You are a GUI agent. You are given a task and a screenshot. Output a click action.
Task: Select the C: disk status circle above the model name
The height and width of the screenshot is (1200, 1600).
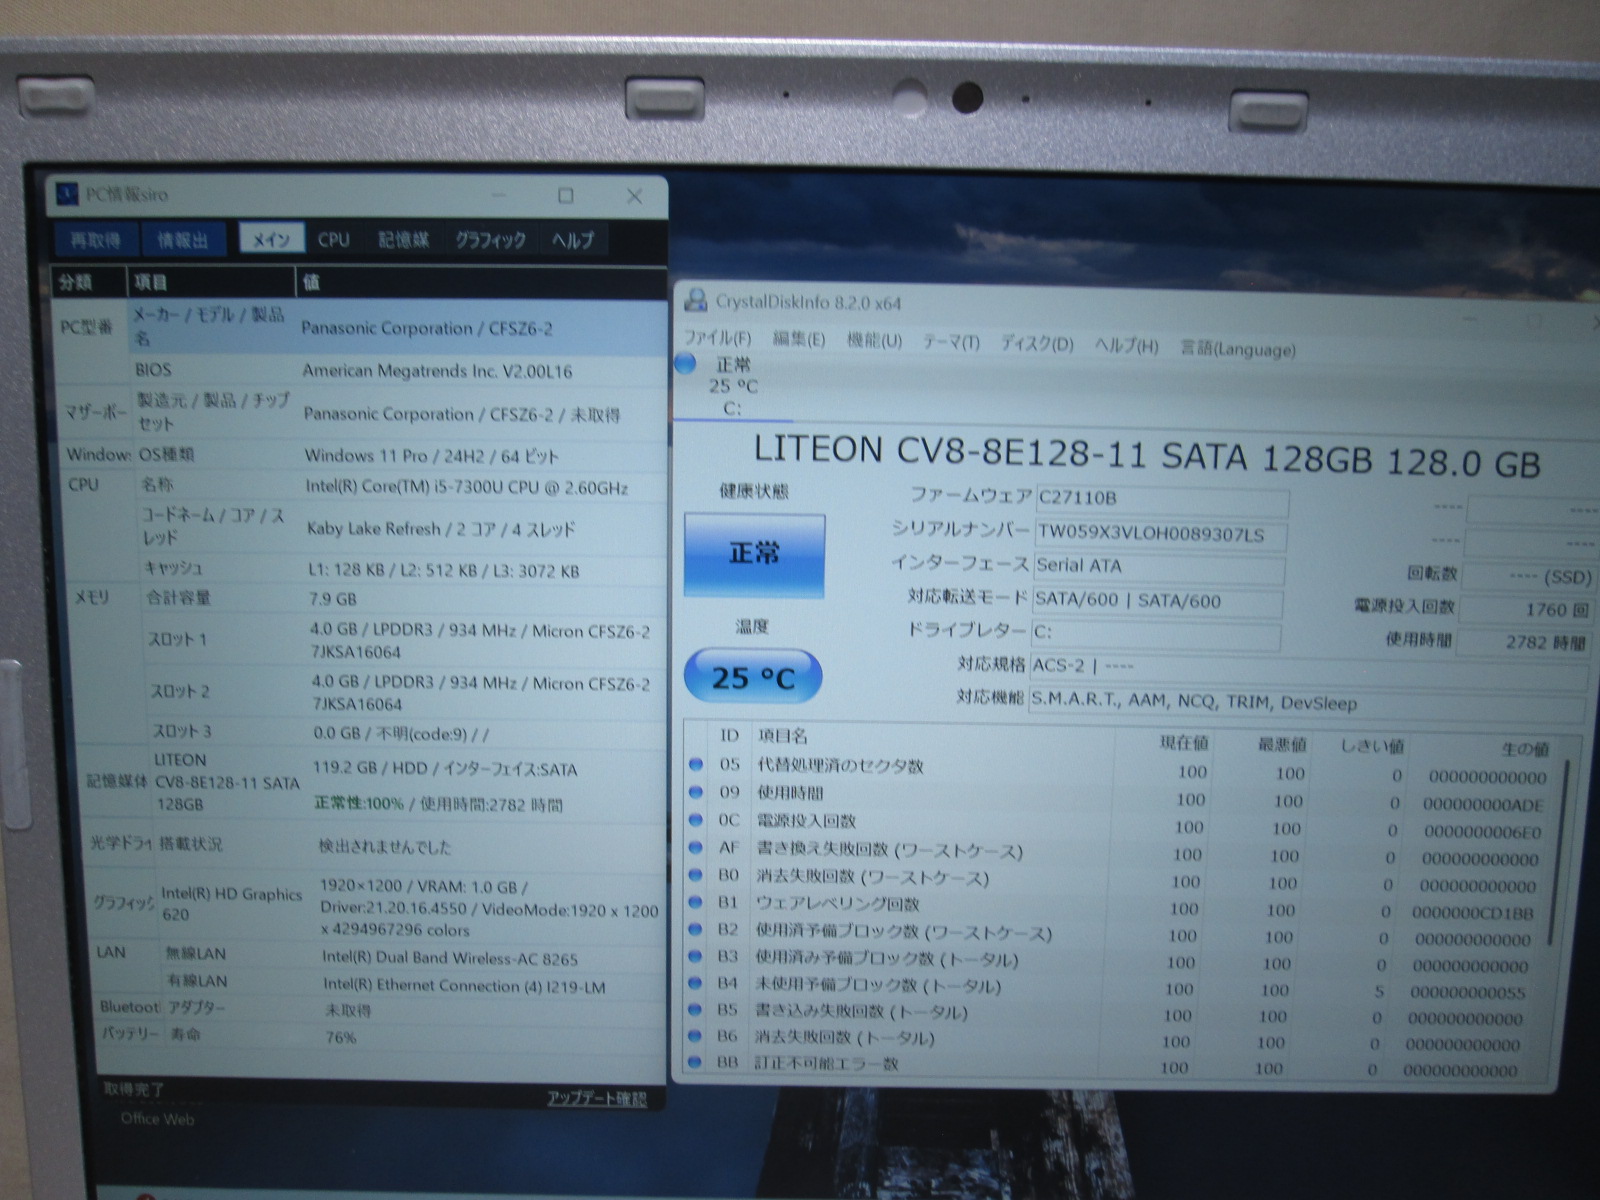pyautogui.click(x=685, y=364)
